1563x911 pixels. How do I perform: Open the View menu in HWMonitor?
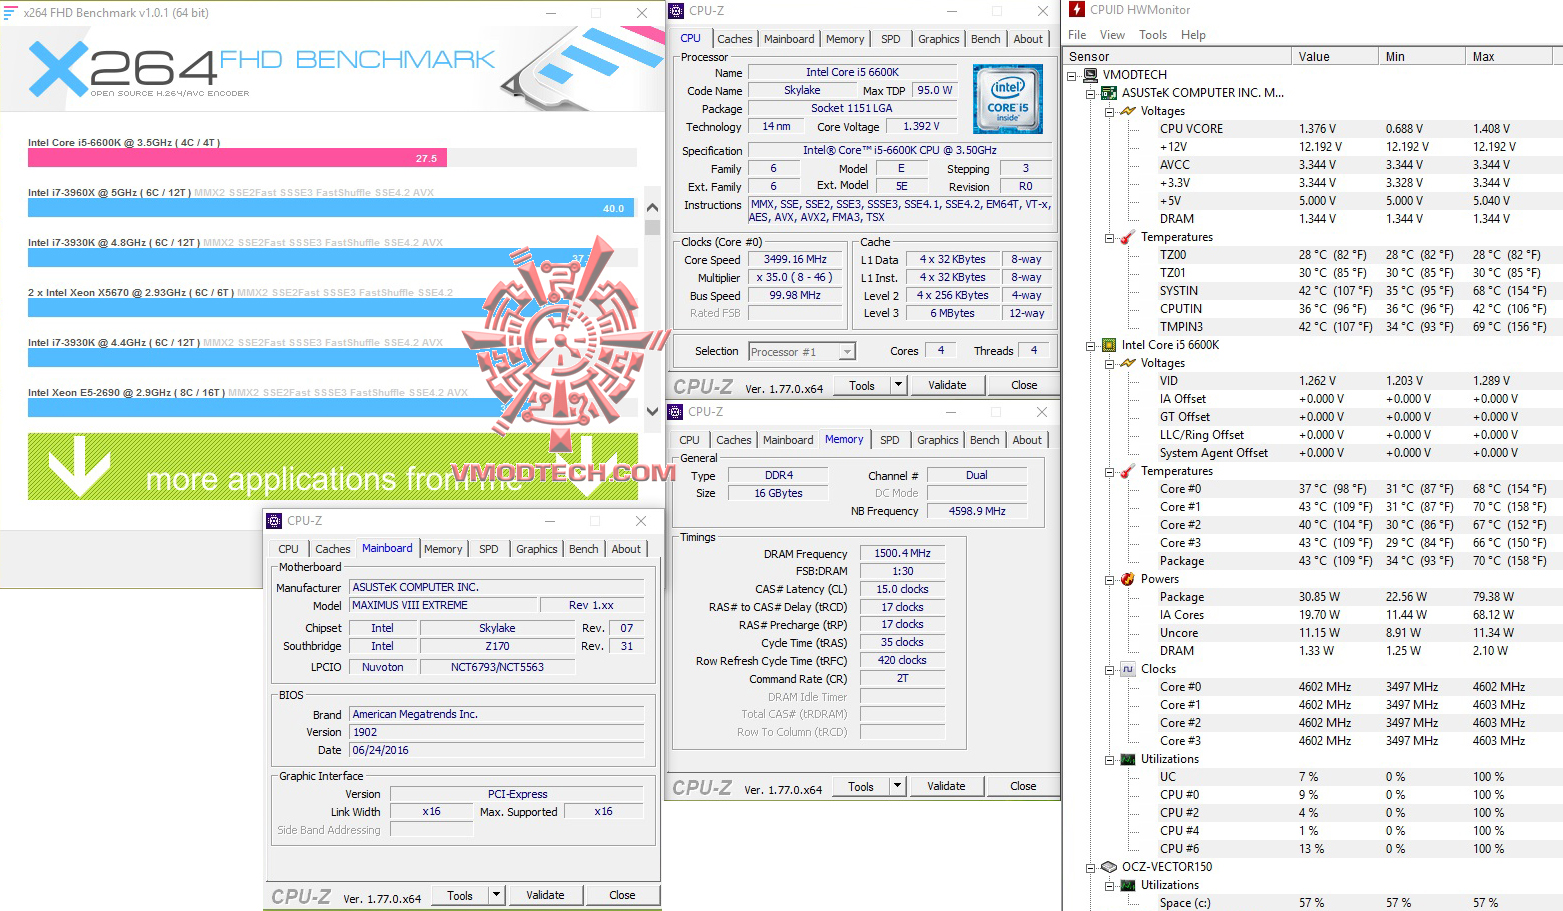coord(1112,34)
